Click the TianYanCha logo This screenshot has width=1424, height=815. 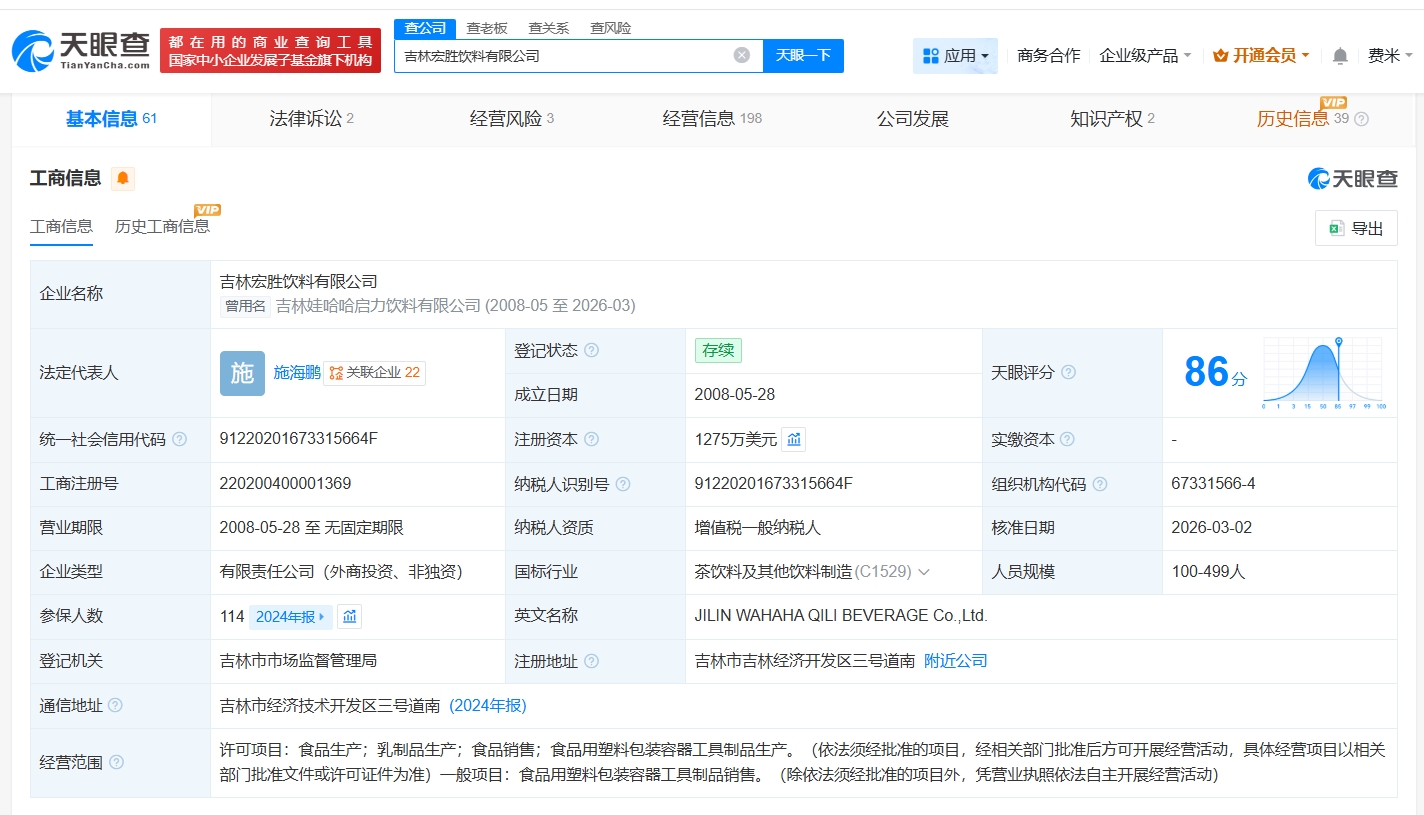pyautogui.click(x=81, y=50)
